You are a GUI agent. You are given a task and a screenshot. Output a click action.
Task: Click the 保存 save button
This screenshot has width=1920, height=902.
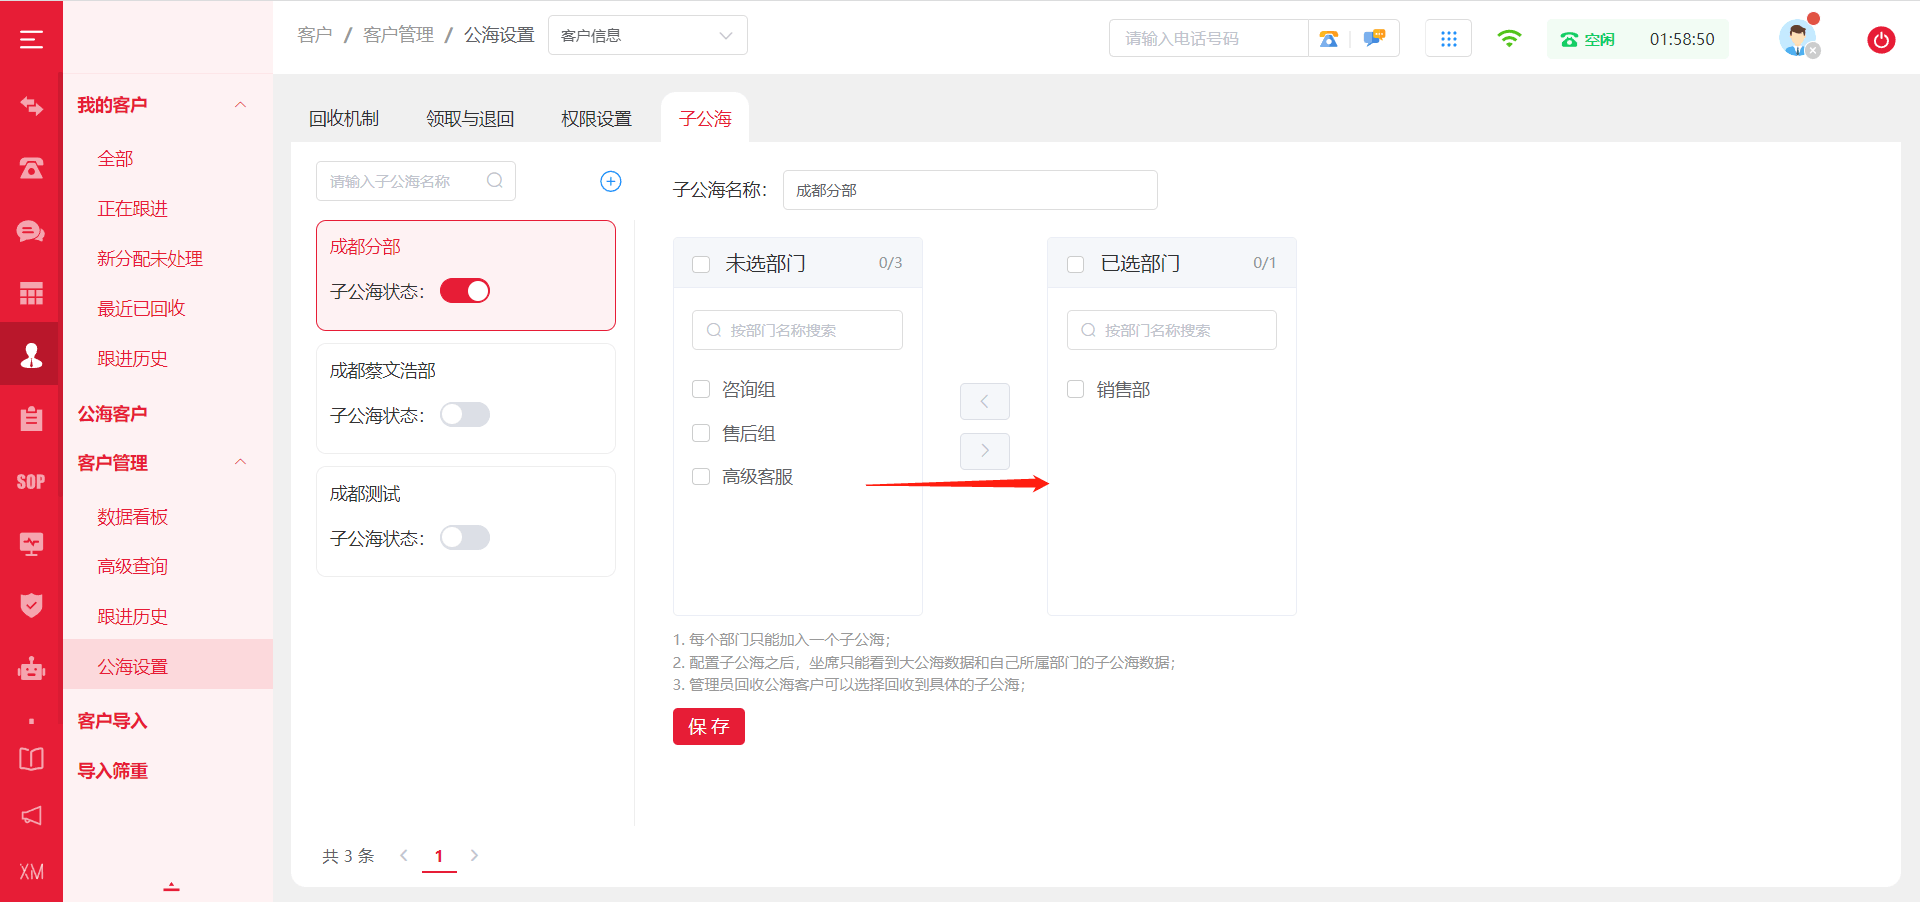tap(709, 726)
